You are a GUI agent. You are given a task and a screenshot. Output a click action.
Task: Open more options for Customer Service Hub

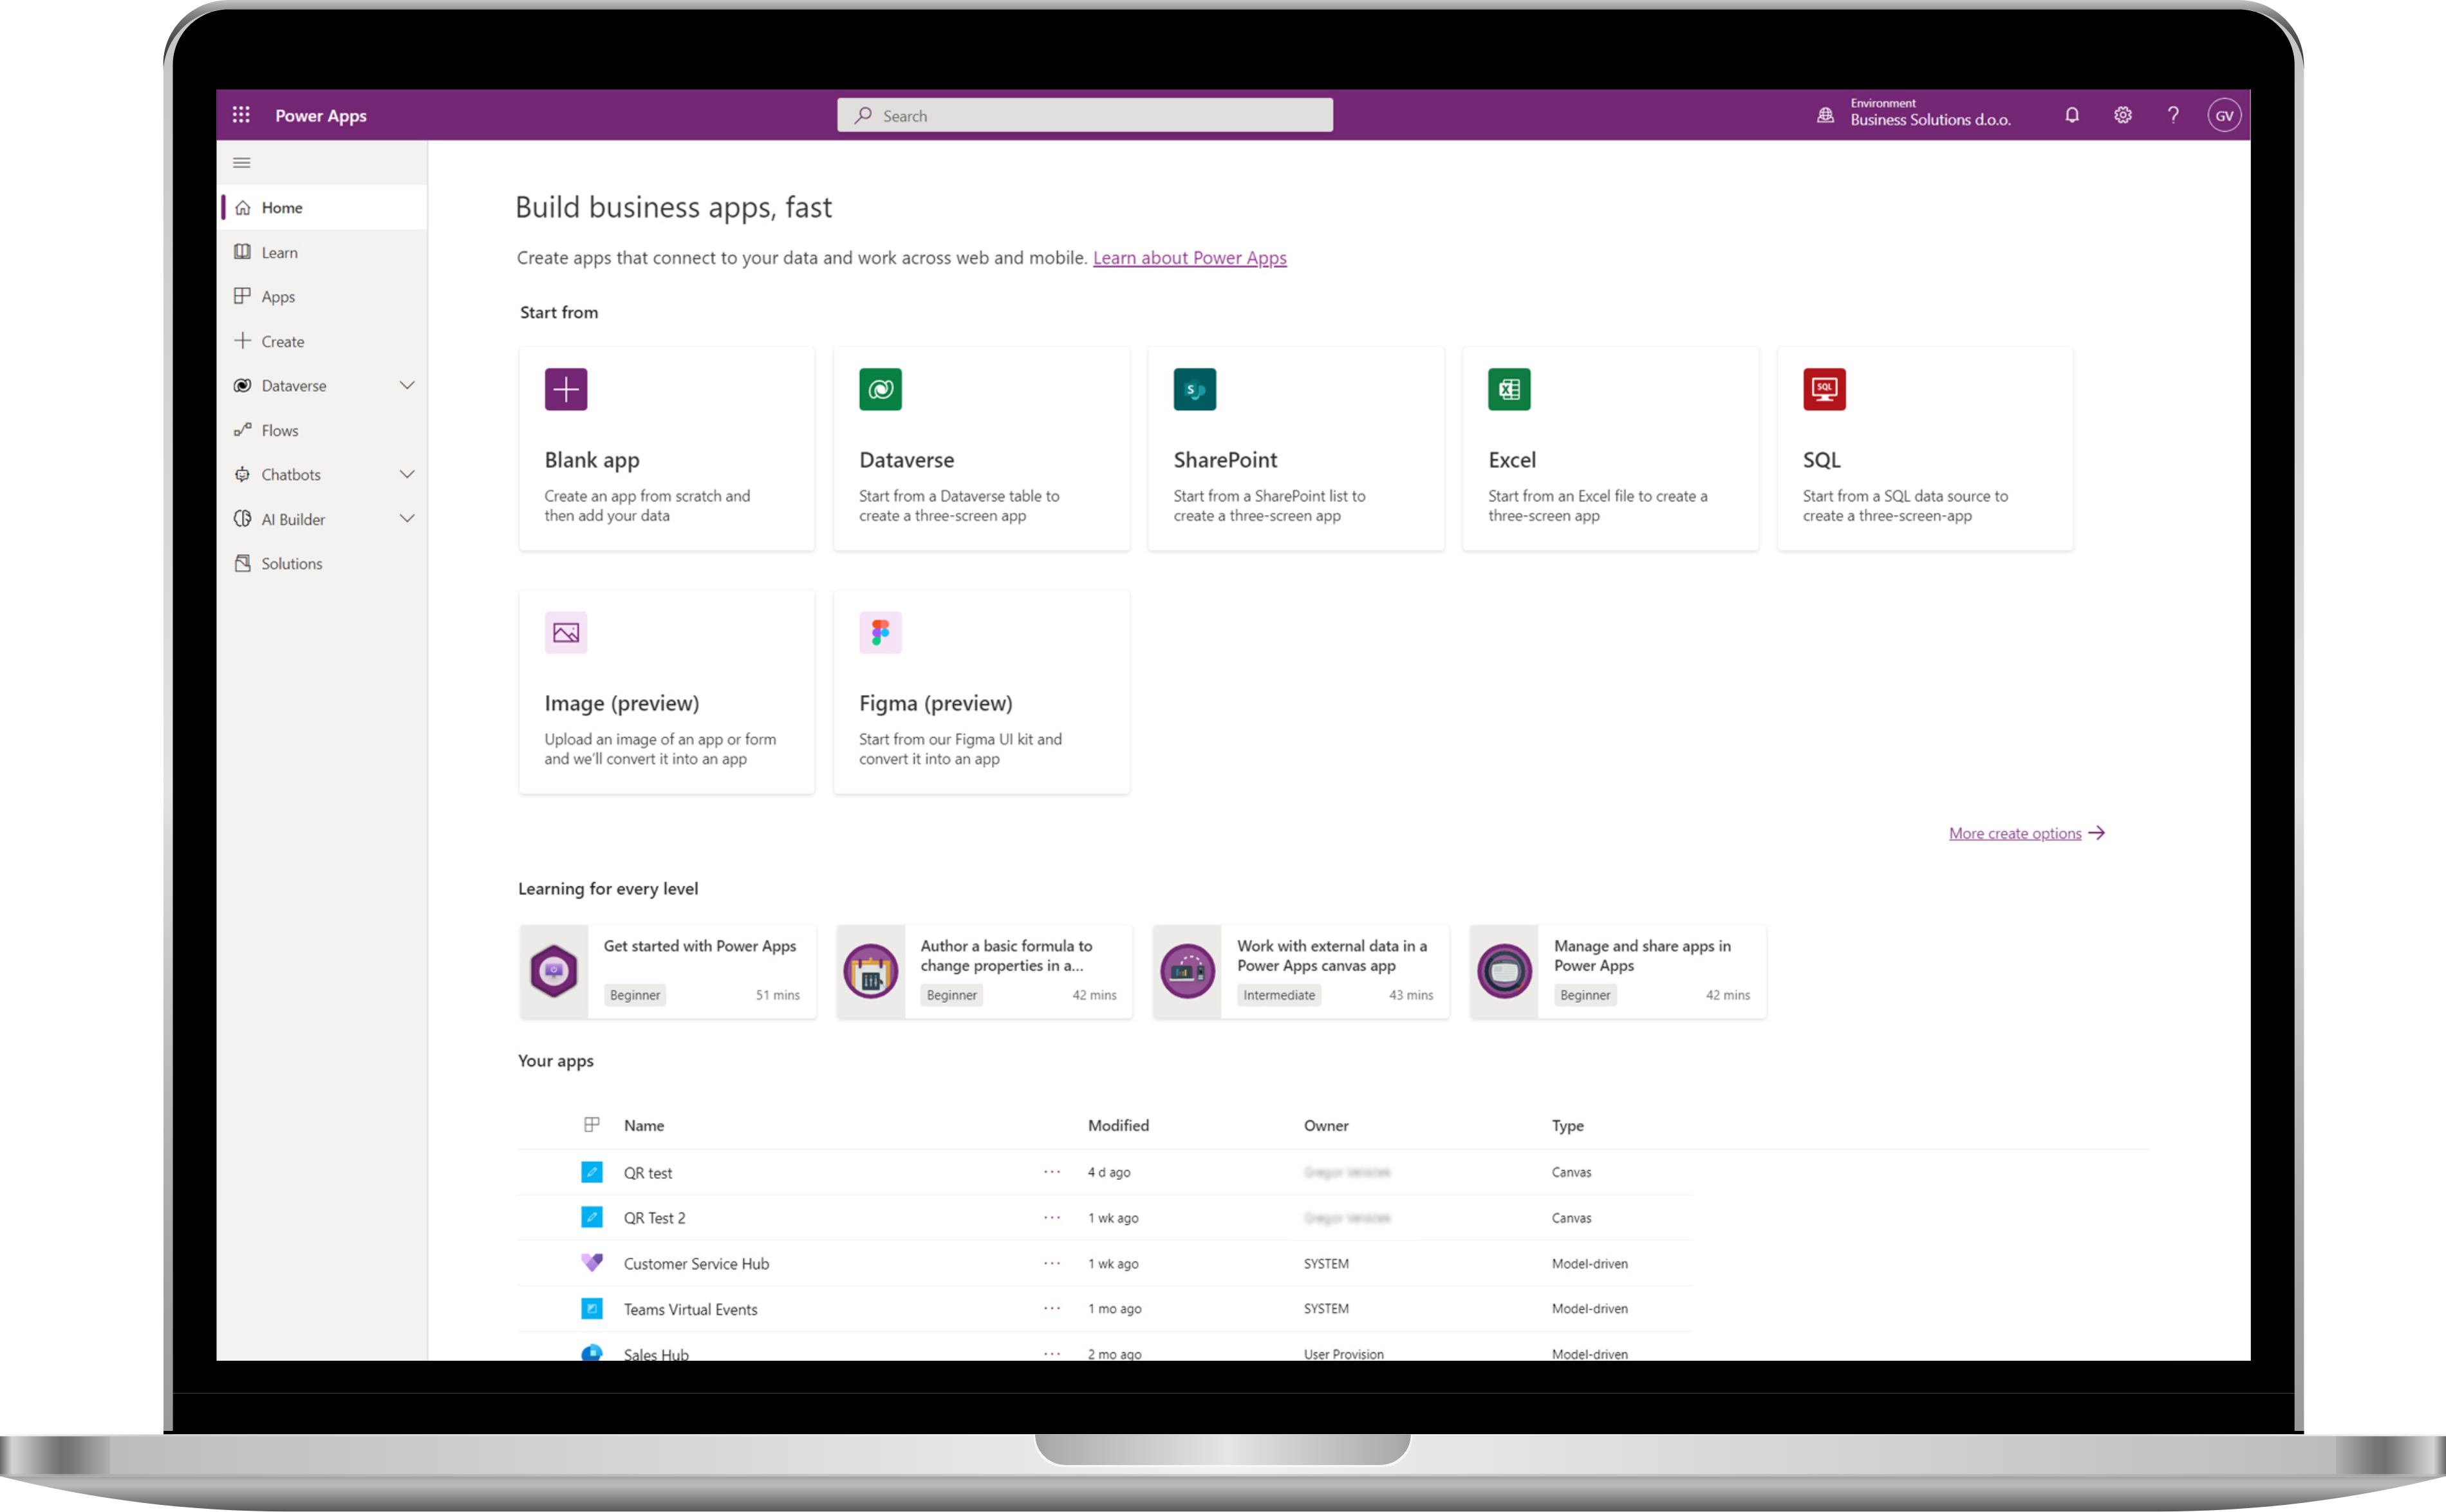click(1052, 1263)
